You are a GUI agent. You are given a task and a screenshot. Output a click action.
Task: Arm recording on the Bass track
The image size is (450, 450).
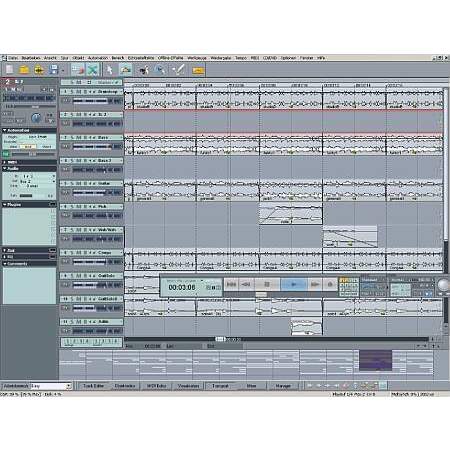(85, 137)
